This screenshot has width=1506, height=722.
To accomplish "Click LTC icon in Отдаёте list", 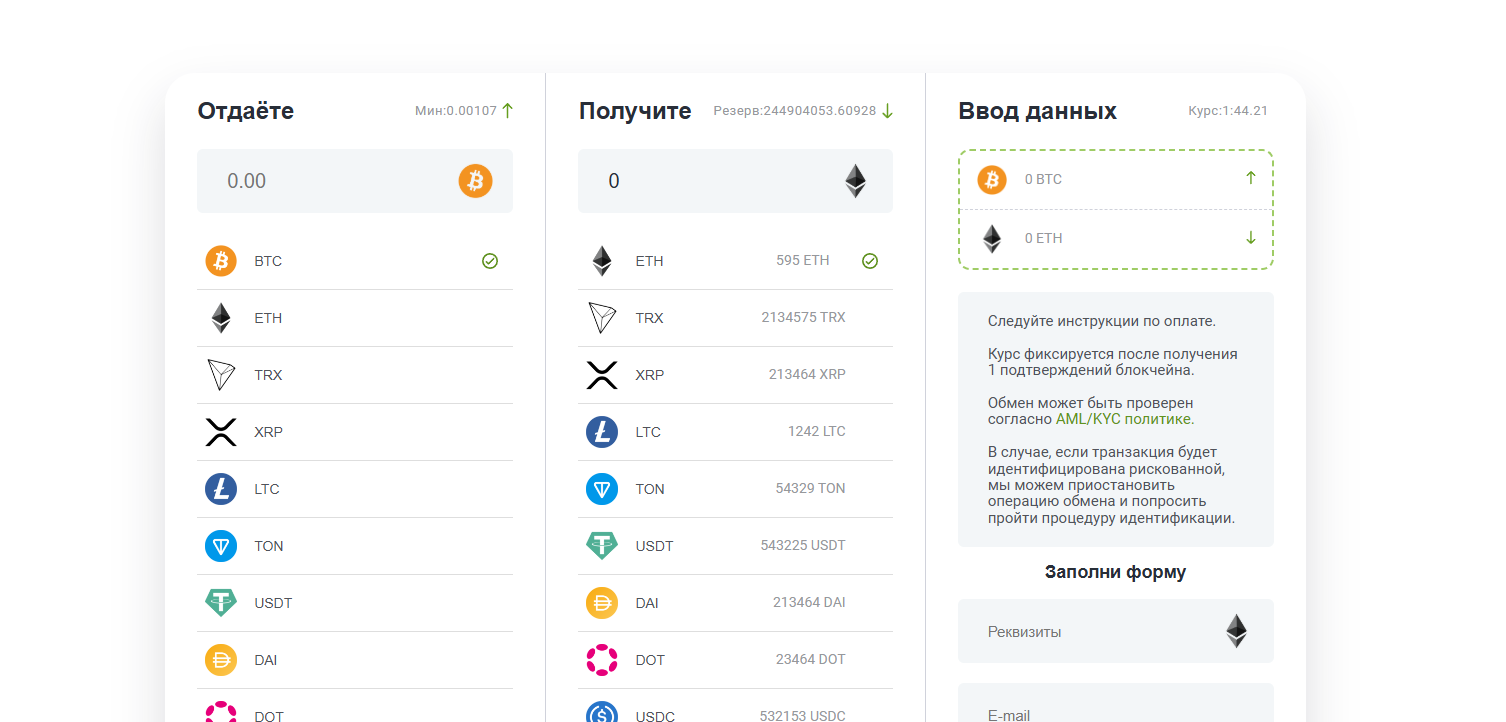I will coord(221,489).
